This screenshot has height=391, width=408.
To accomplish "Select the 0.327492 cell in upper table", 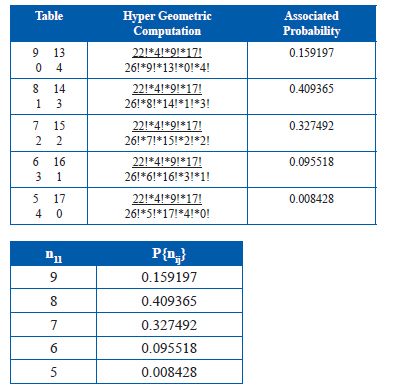I will point(312,126).
